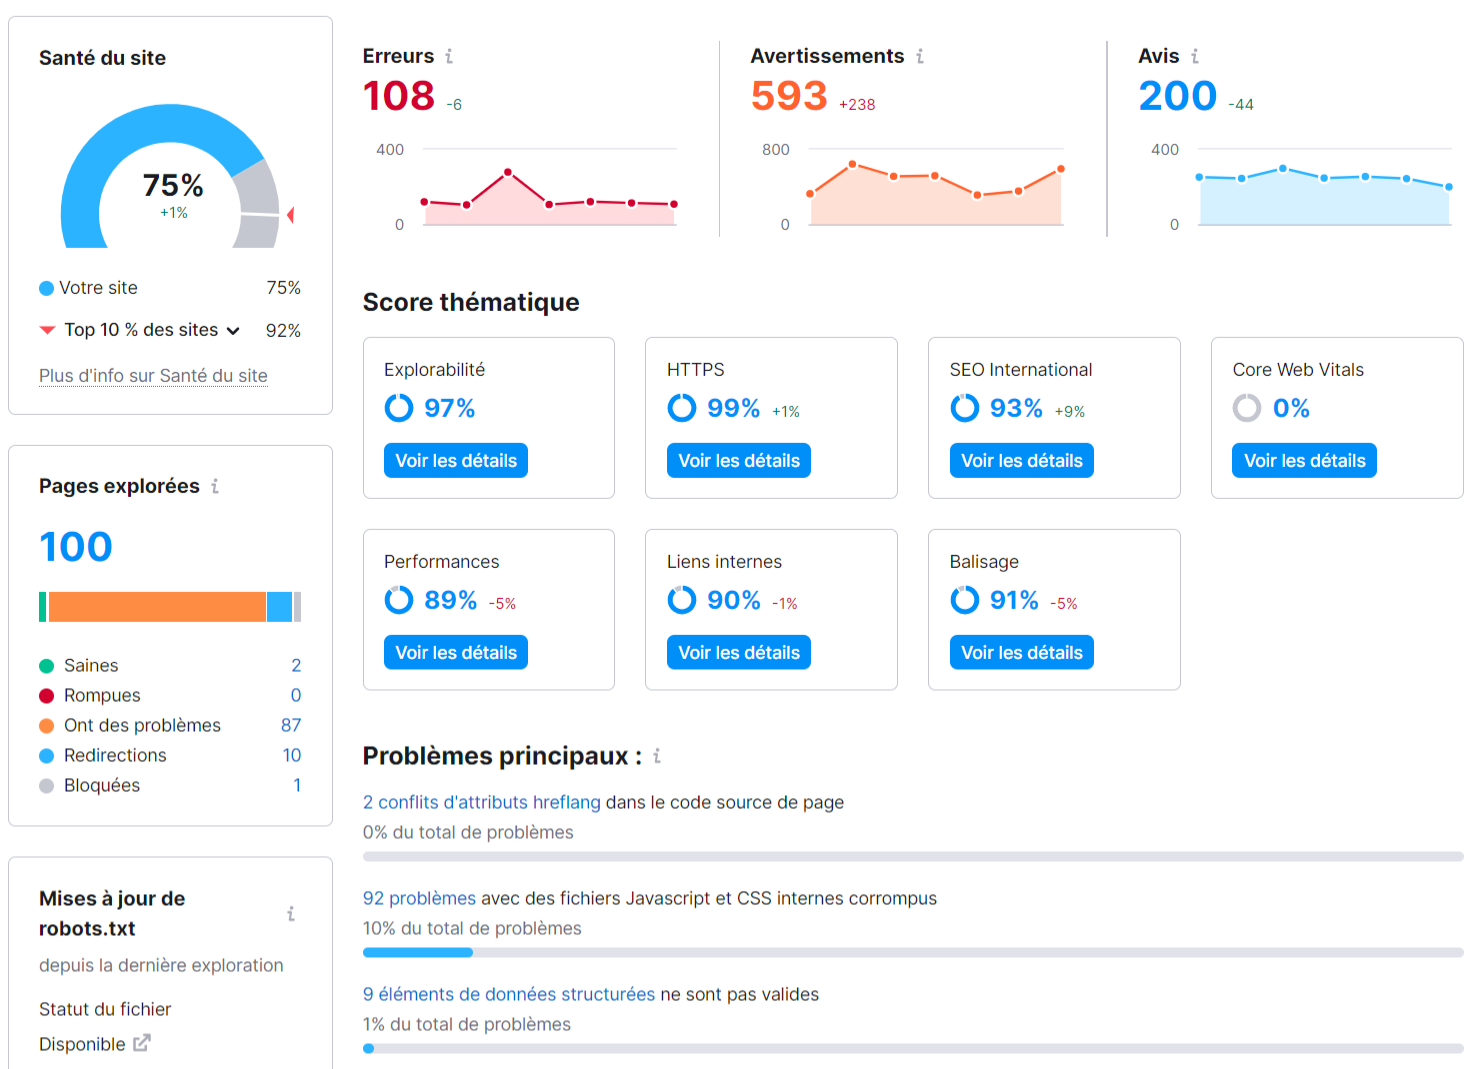
Task: Open info icon next to Problèmes principaux
Action: coord(657,756)
